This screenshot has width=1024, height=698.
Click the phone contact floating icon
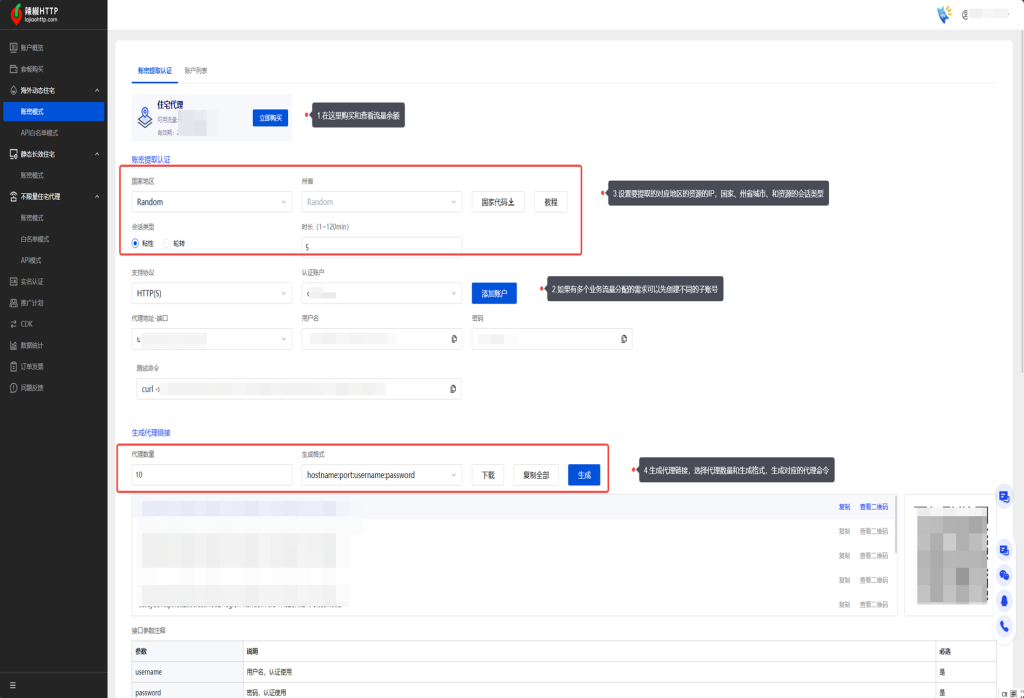click(1004, 626)
